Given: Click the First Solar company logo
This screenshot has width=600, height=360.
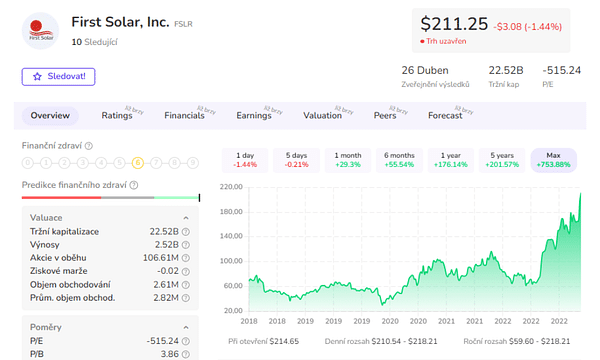Looking at the screenshot, I should 41,31.
